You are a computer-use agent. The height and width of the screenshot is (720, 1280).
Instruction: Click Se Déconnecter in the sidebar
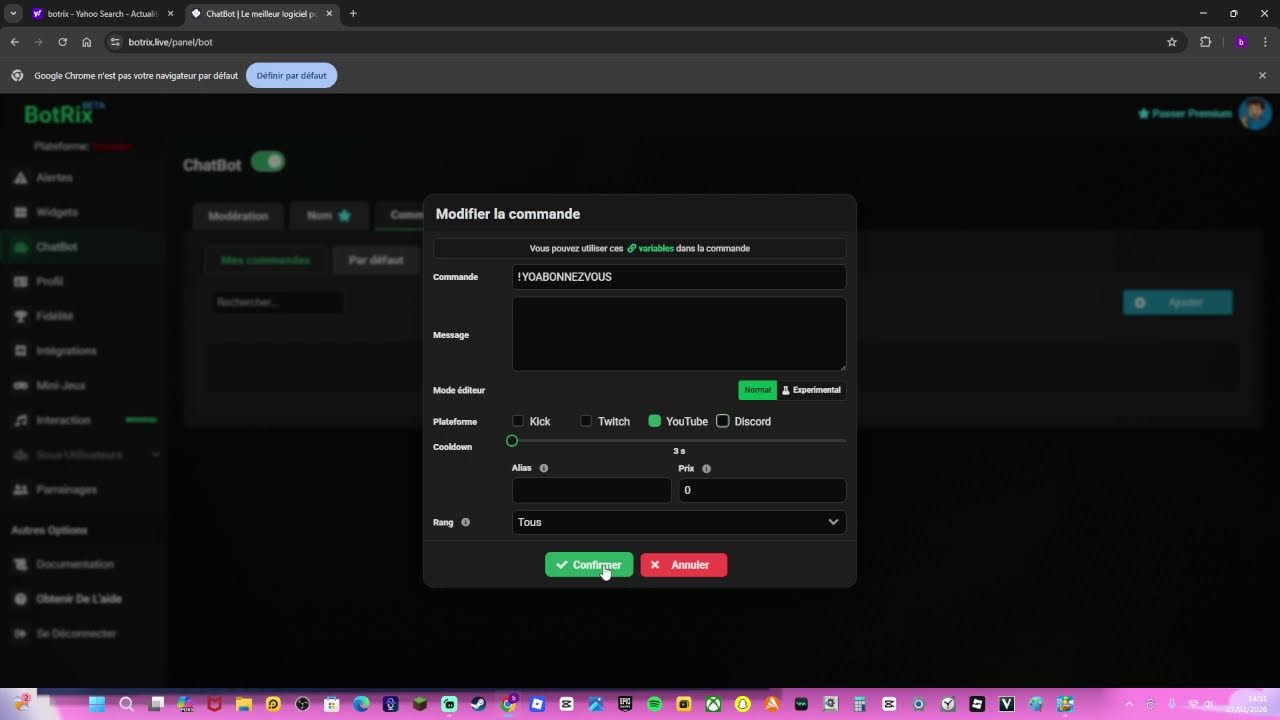click(76, 634)
